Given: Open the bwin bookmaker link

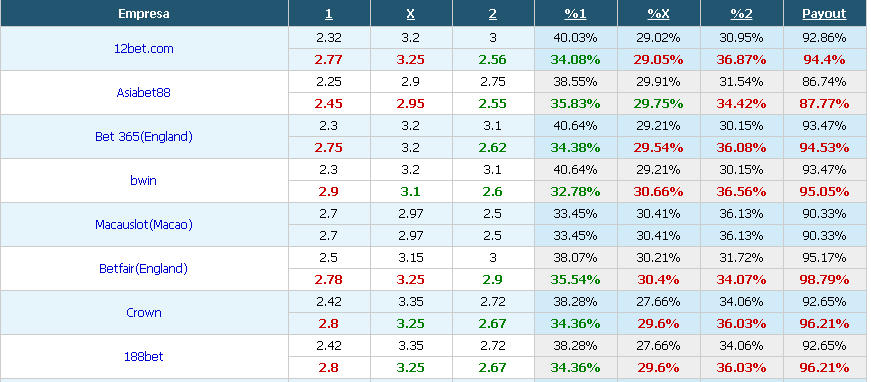Looking at the screenshot, I should 144,180.
